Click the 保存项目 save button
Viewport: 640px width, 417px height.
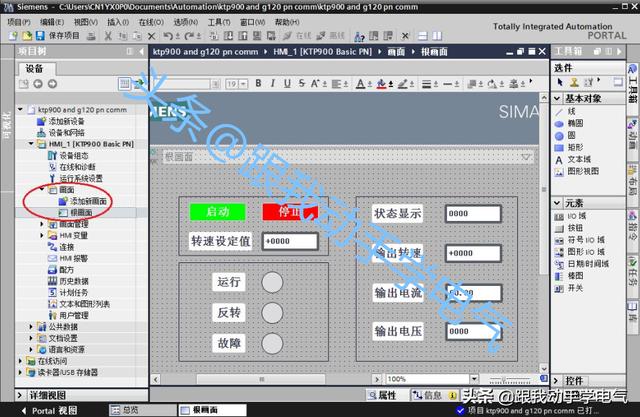pos(58,36)
